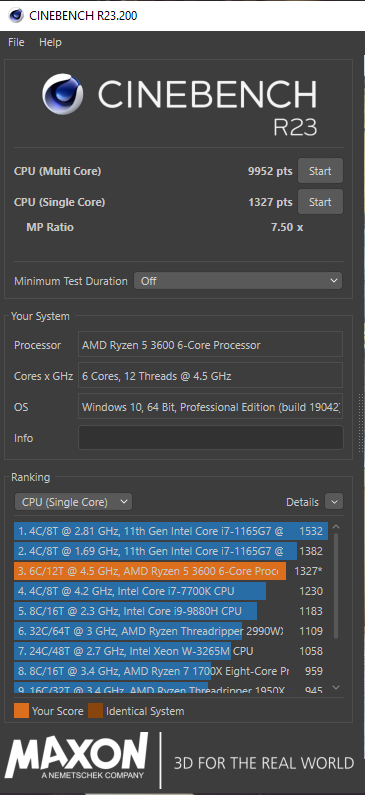The image size is (365, 795).
Task: Open the File menu
Action: pos(16,42)
